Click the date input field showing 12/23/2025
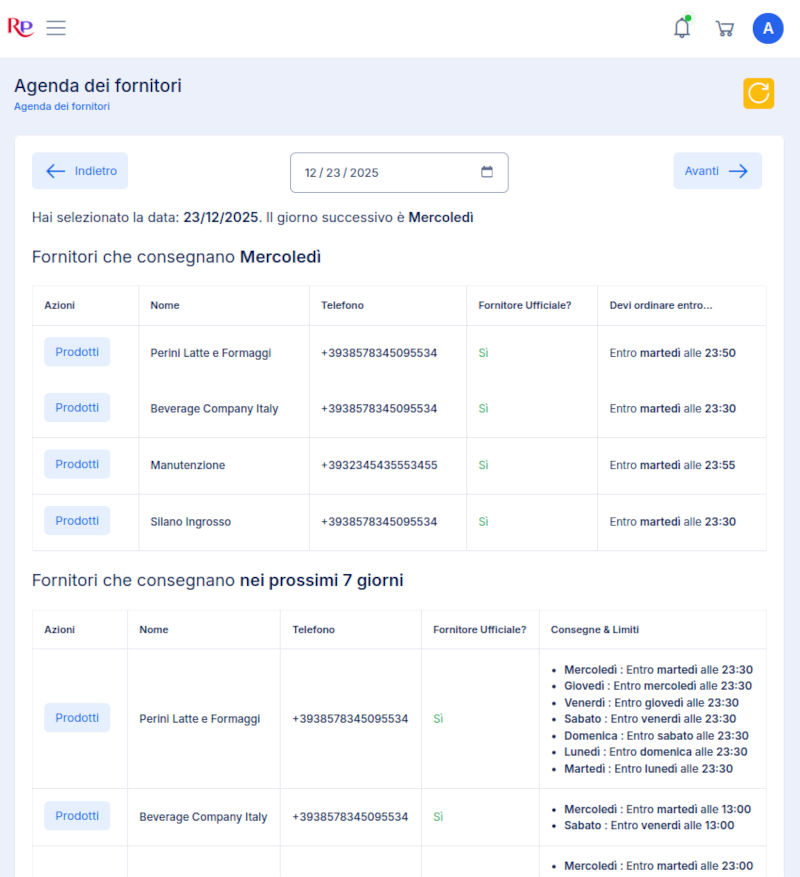800x877 pixels. [x=380, y=172]
